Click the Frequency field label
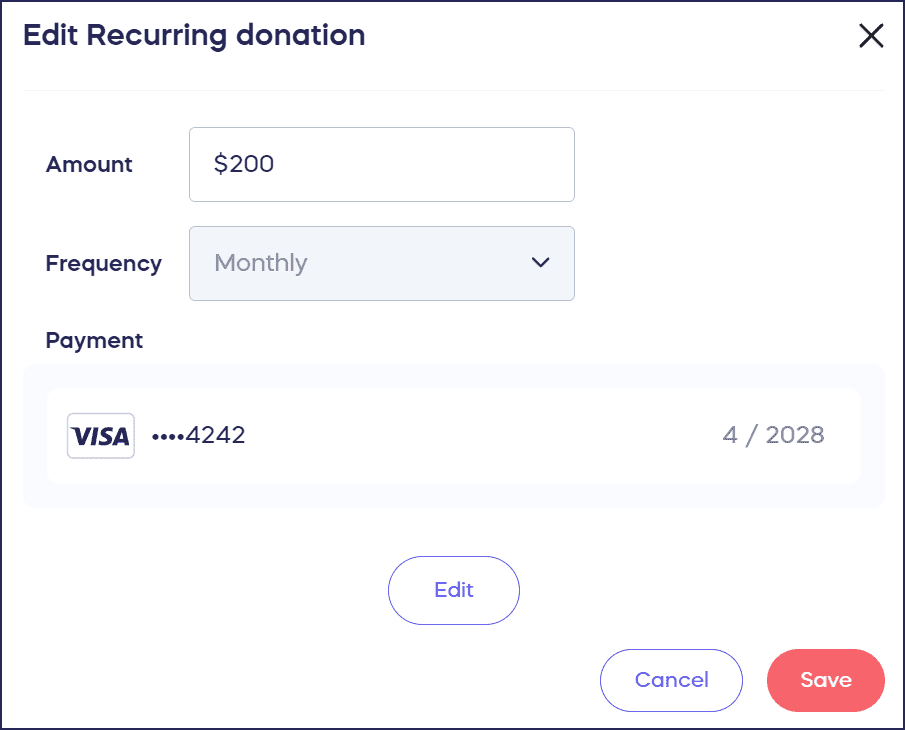The image size is (905, 730). point(103,263)
